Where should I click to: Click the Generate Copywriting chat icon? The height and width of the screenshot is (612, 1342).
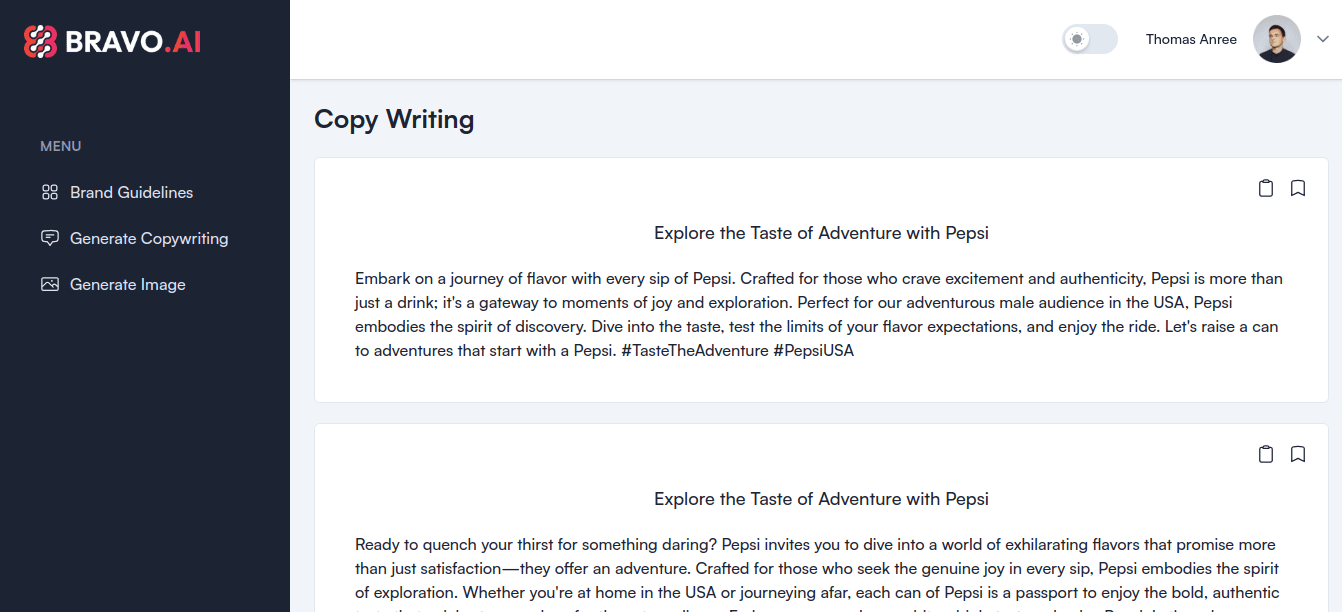click(x=50, y=238)
